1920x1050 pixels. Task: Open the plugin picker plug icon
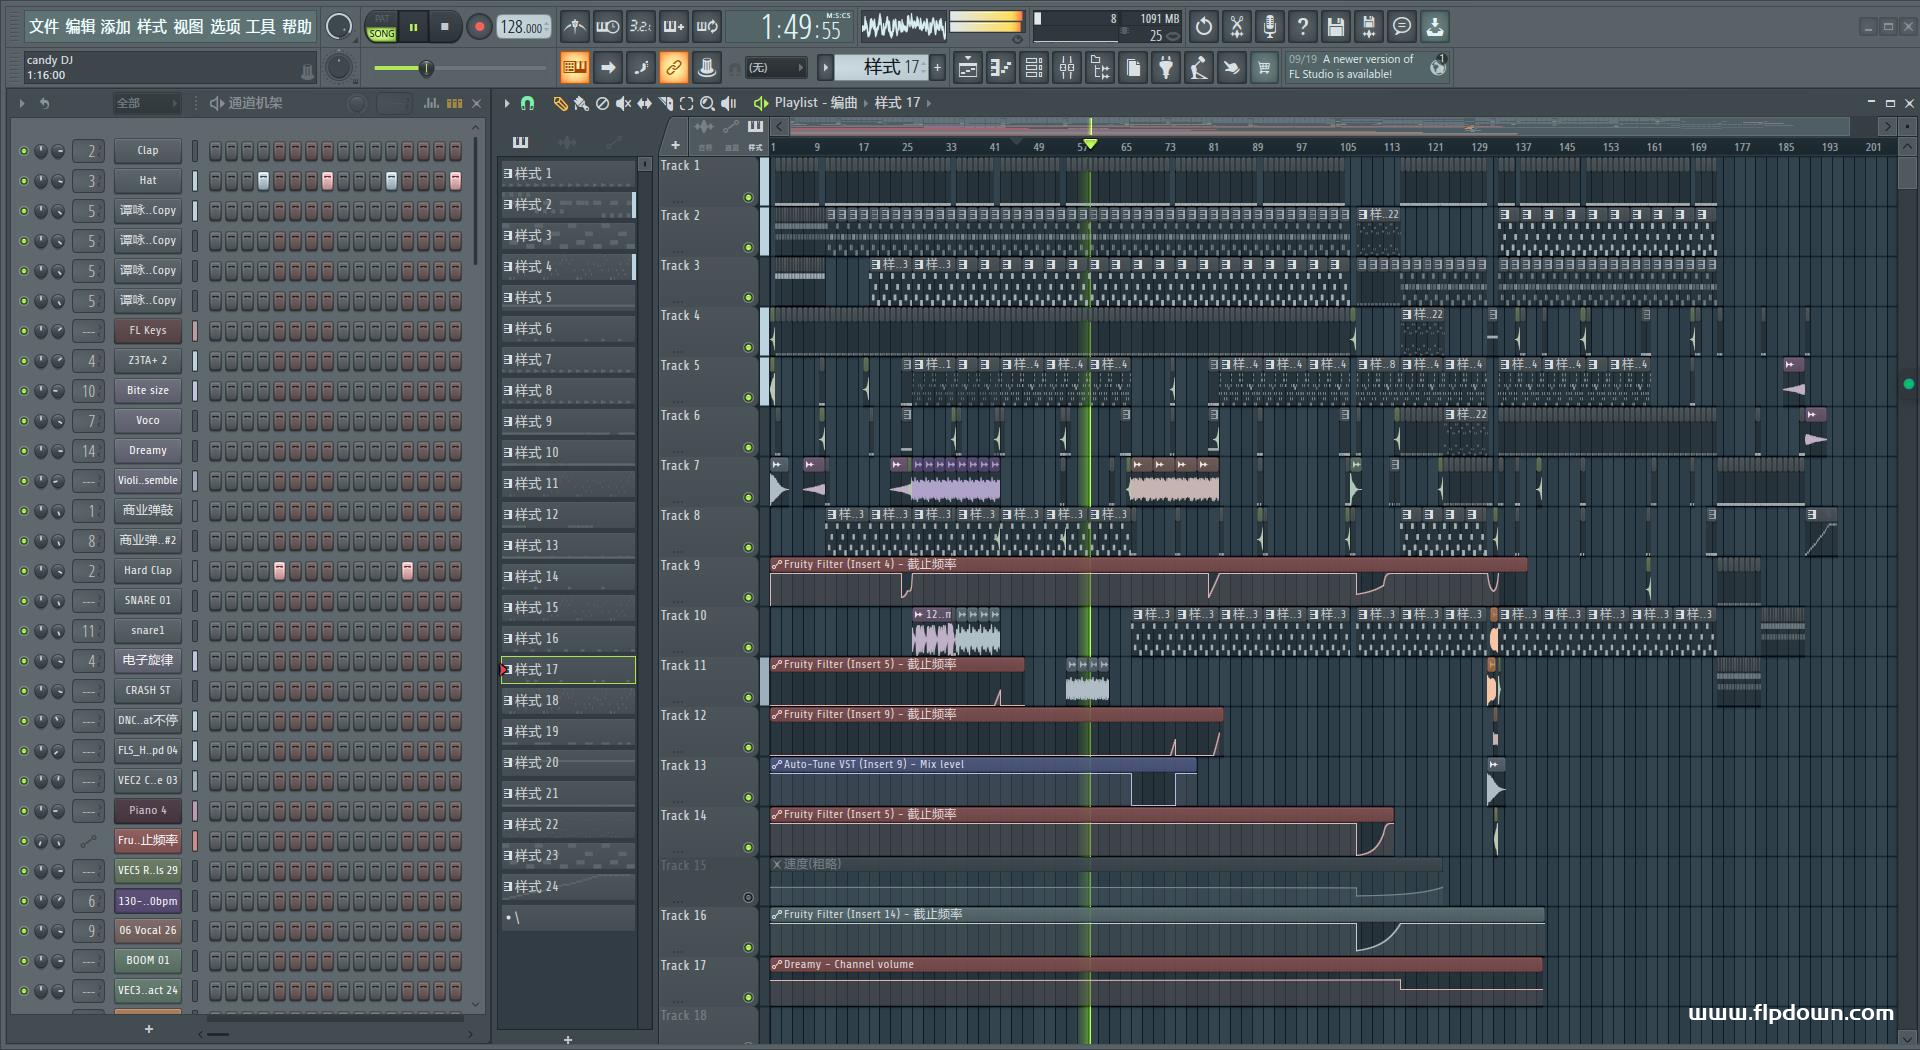pos(1166,67)
